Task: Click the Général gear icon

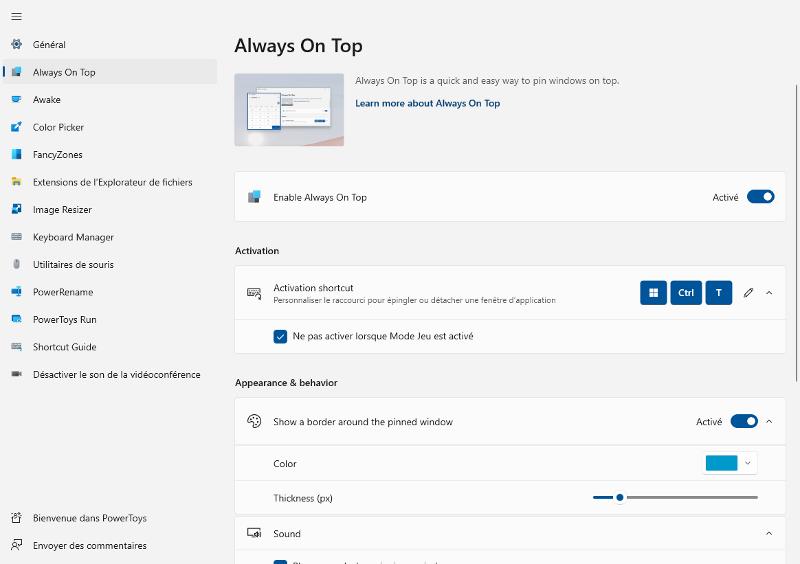Action: click(x=16, y=44)
